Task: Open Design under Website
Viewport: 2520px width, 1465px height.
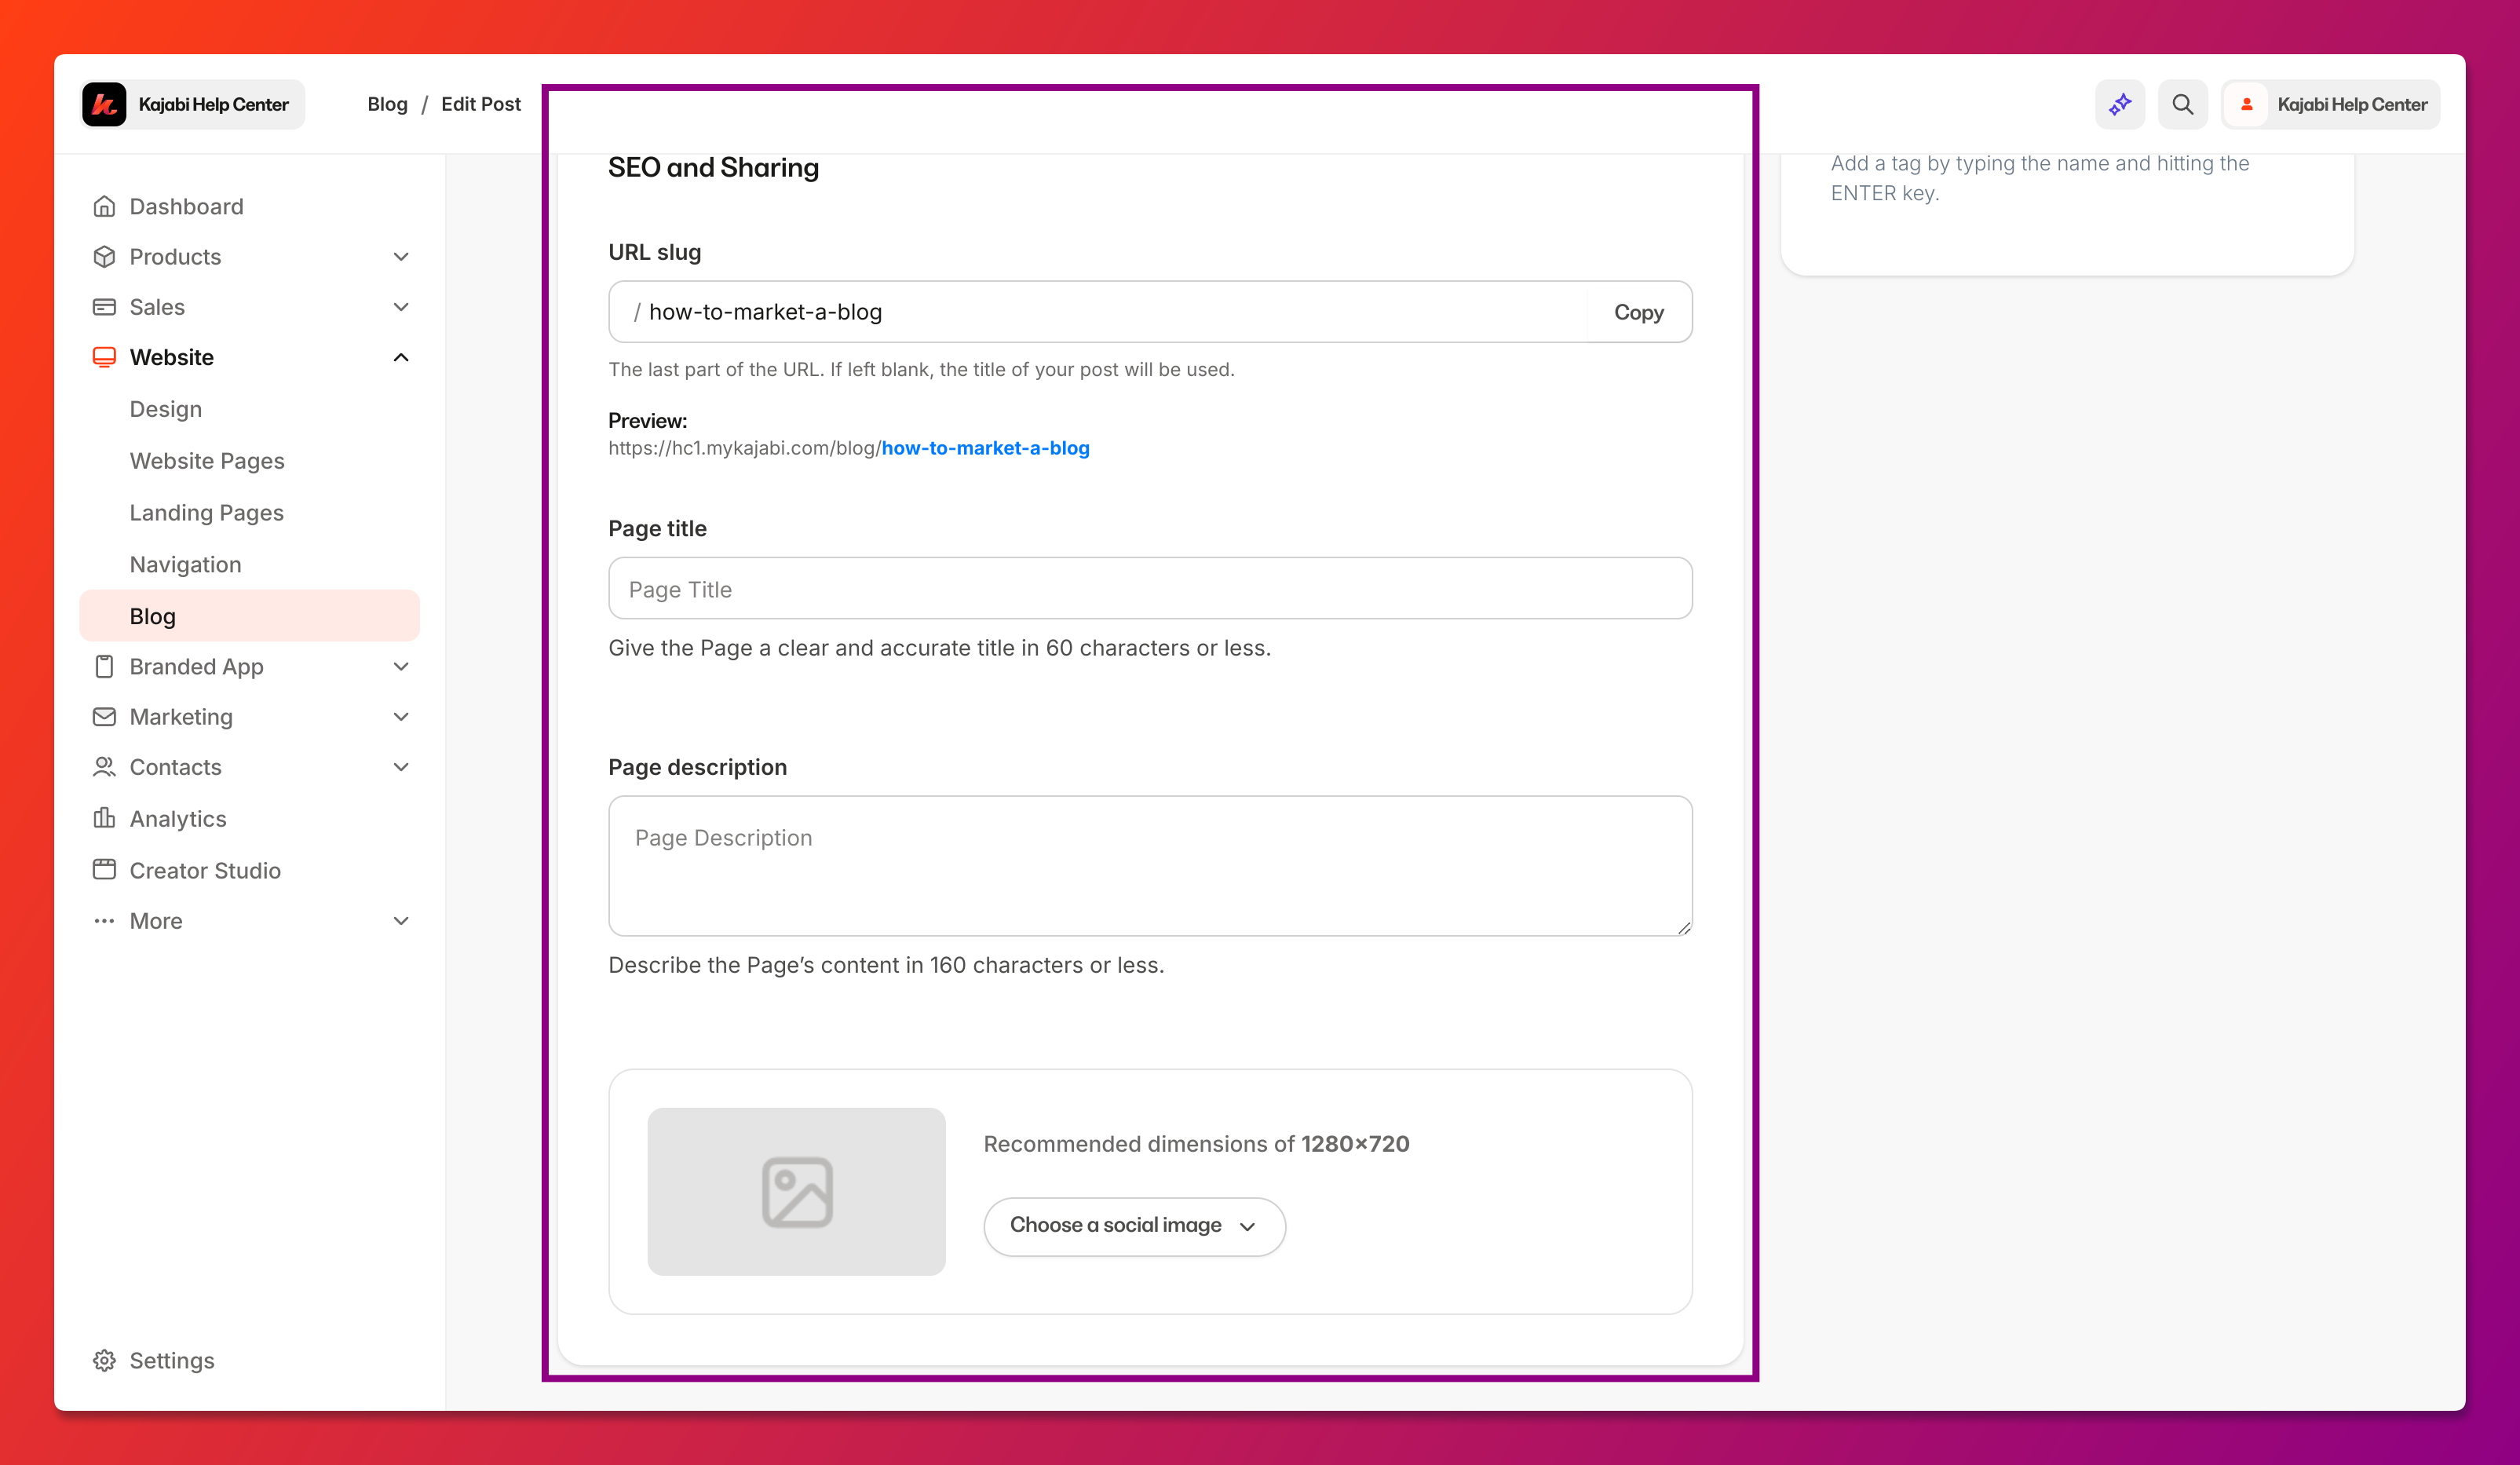Action: 166,409
